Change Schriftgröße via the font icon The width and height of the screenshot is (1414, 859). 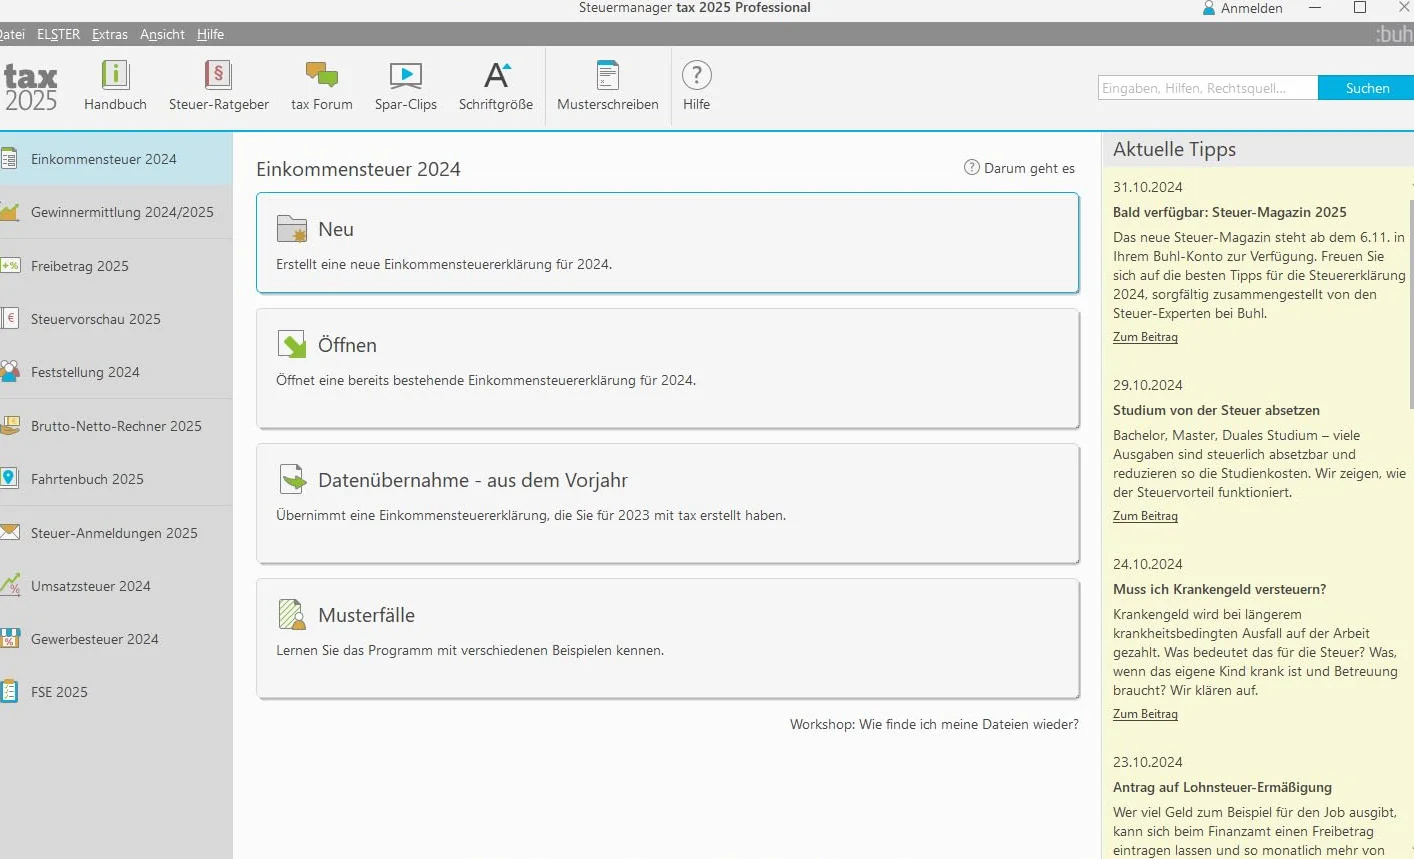pos(496,75)
